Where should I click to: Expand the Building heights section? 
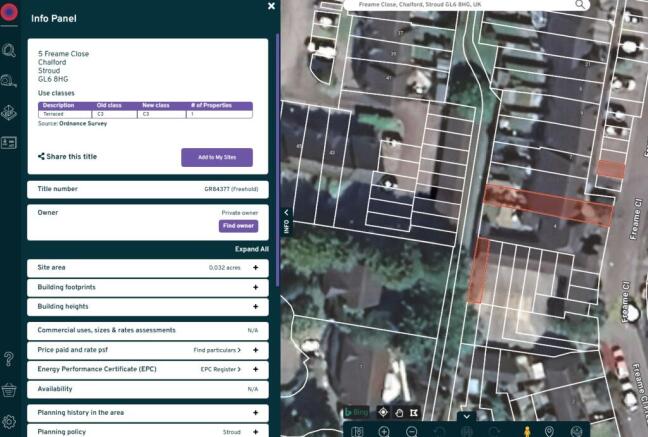255,306
